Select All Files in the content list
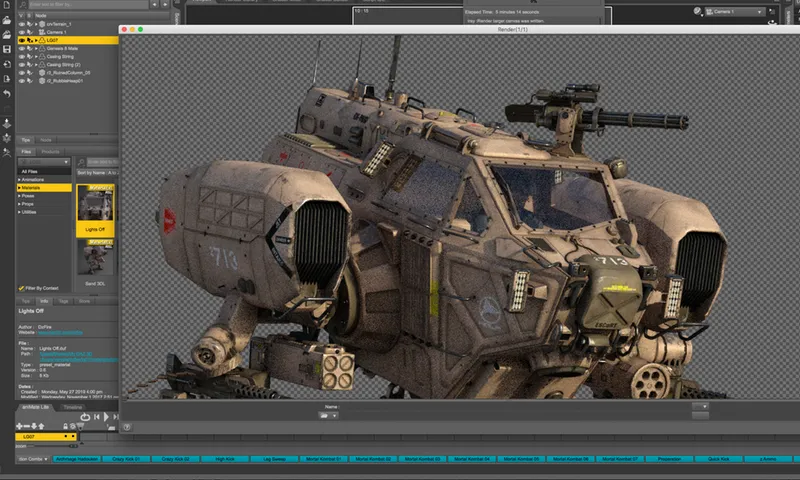The width and height of the screenshot is (800, 480). [x=44, y=171]
